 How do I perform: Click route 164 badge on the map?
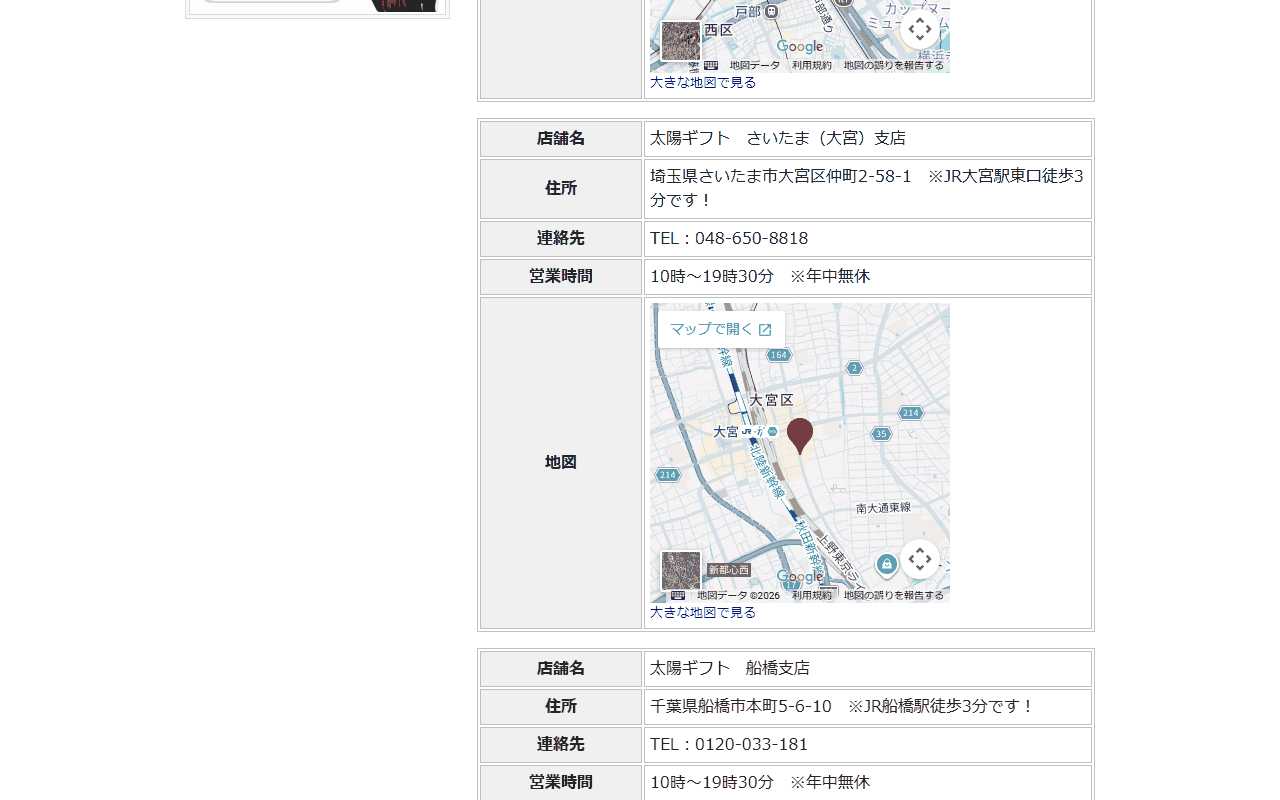pyautogui.click(x=779, y=355)
